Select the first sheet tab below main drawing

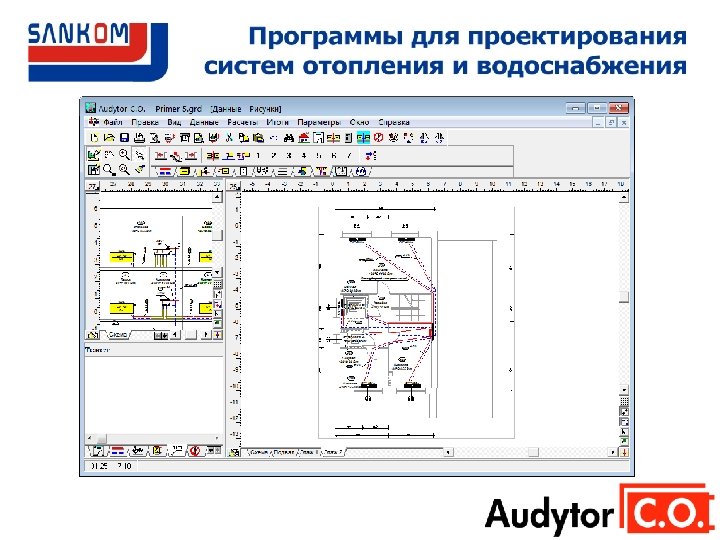pos(258,452)
